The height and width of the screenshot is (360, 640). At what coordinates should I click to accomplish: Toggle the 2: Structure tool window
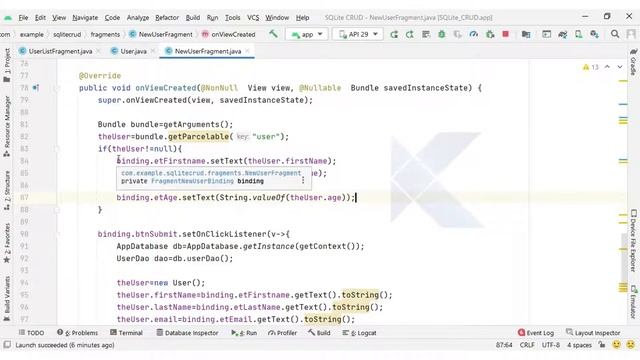point(7,191)
